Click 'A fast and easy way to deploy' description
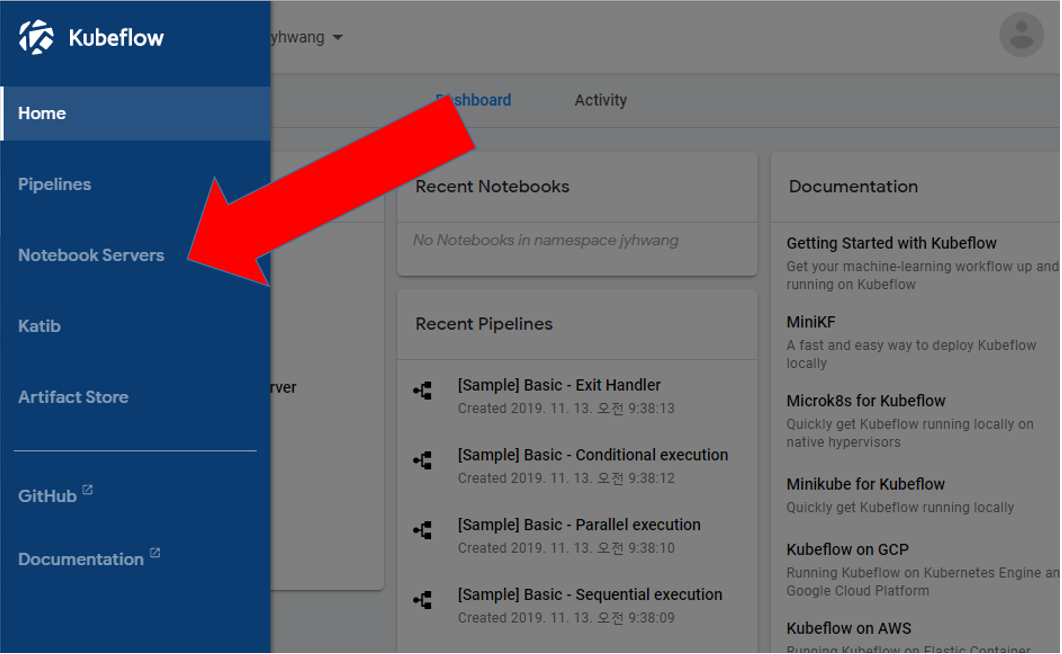The width and height of the screenshot is (1062, 654). coord(911,354)
